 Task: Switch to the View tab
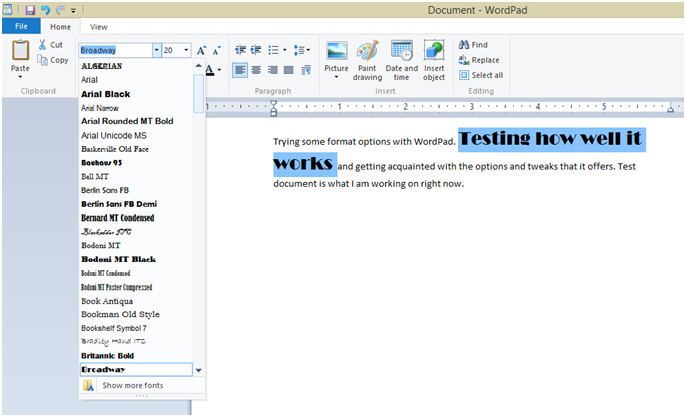point(99,27)
